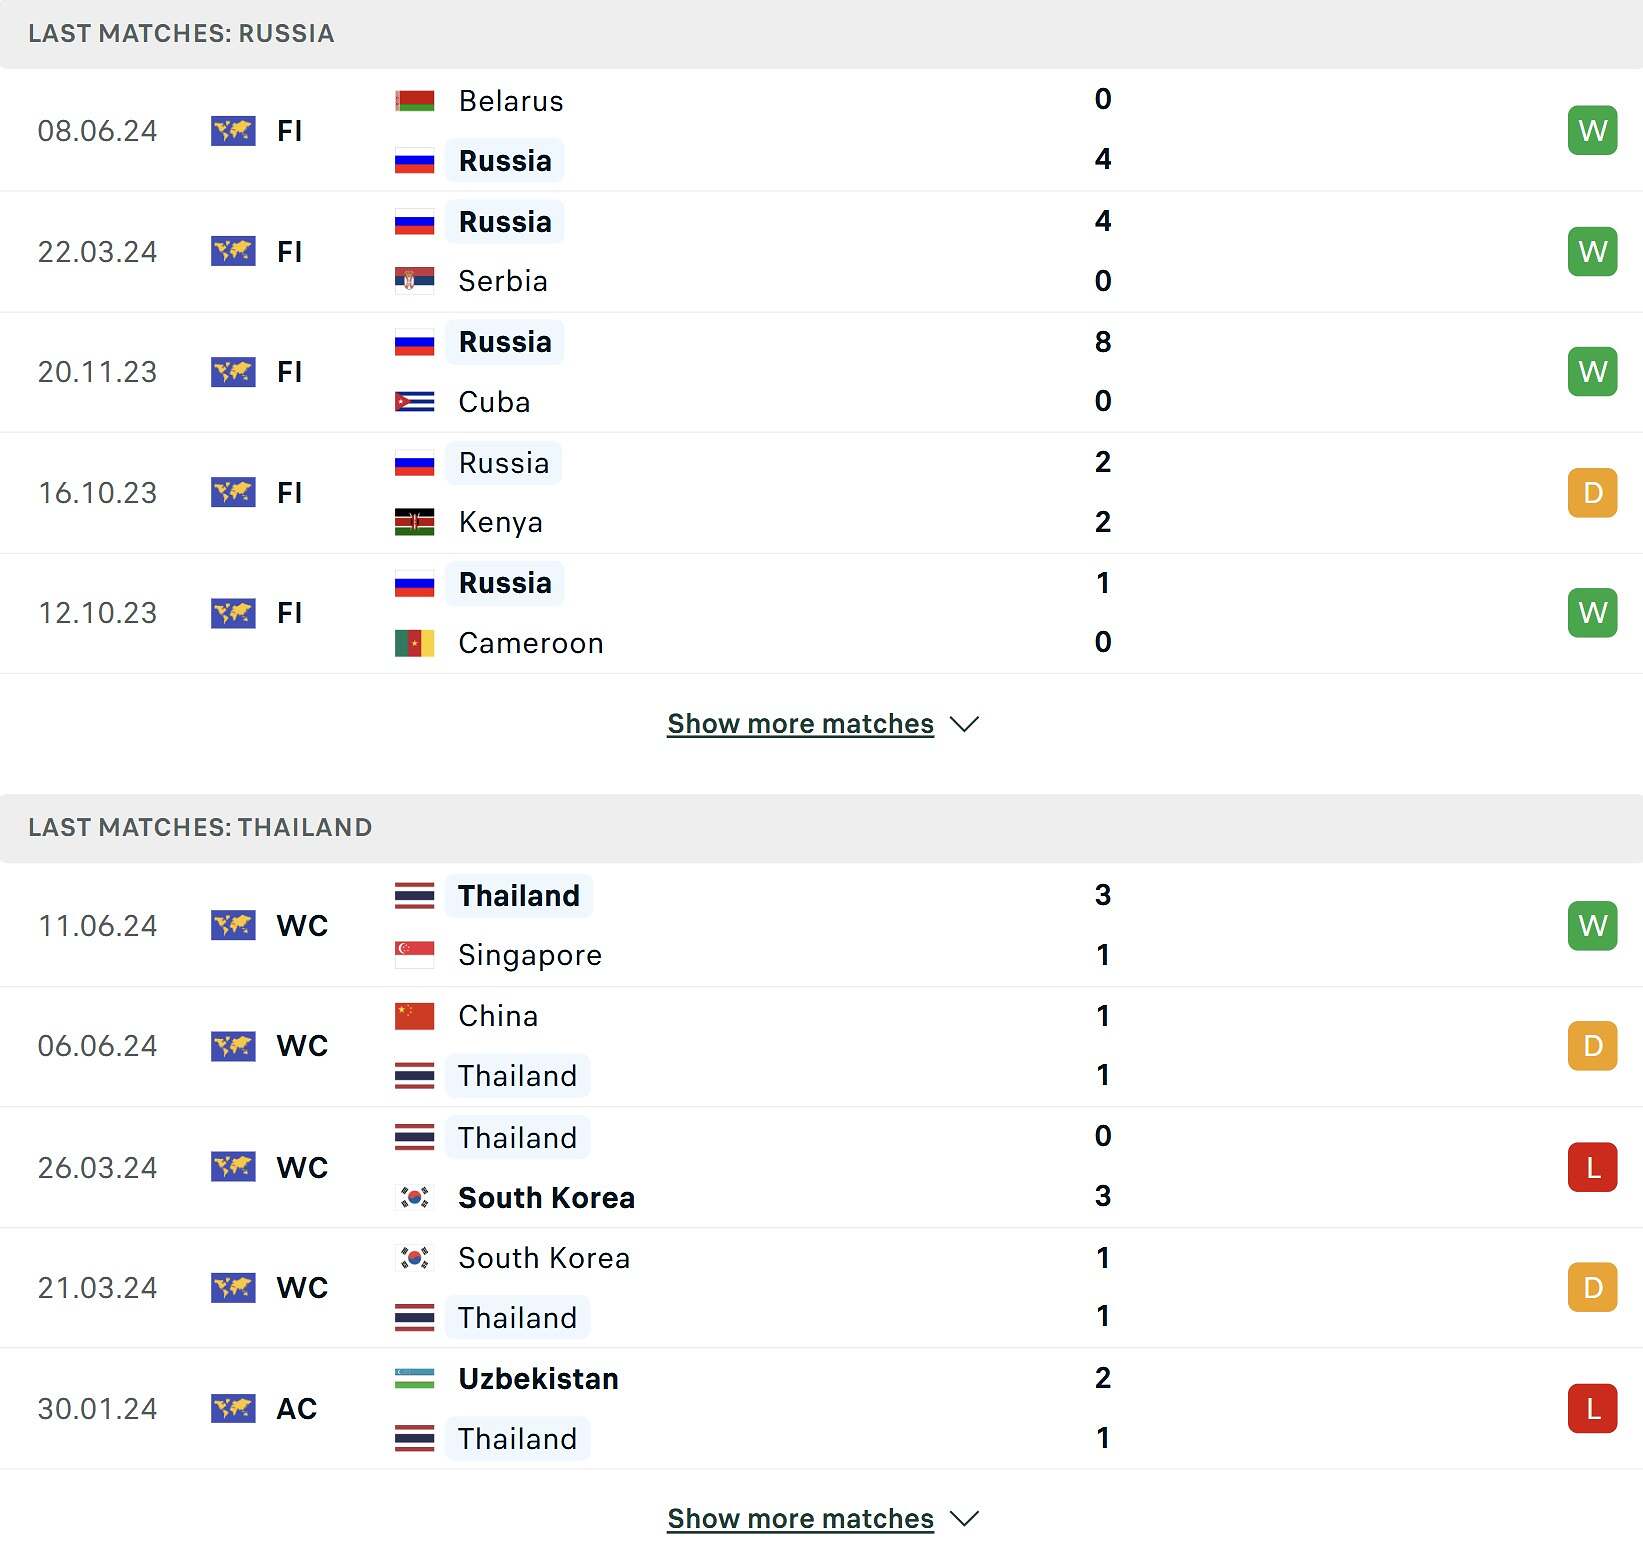Open Show more matches link under Russia
The height and width of the screenshot is (1568, 1643).
pos(800,724)
